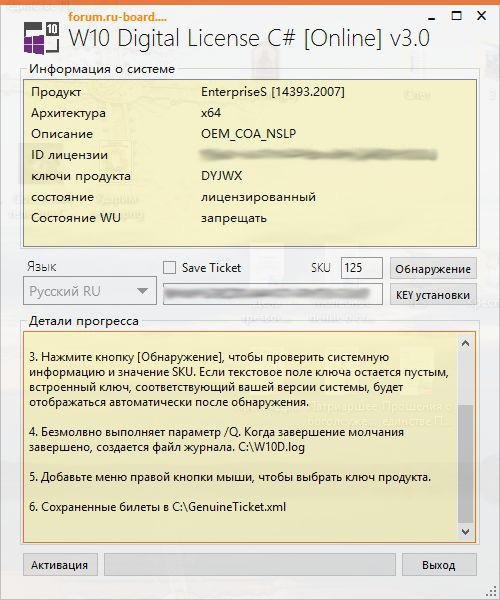Click the Состояние WU row label
The height and width of the screenshot is (600, 500).
(76, 218)
